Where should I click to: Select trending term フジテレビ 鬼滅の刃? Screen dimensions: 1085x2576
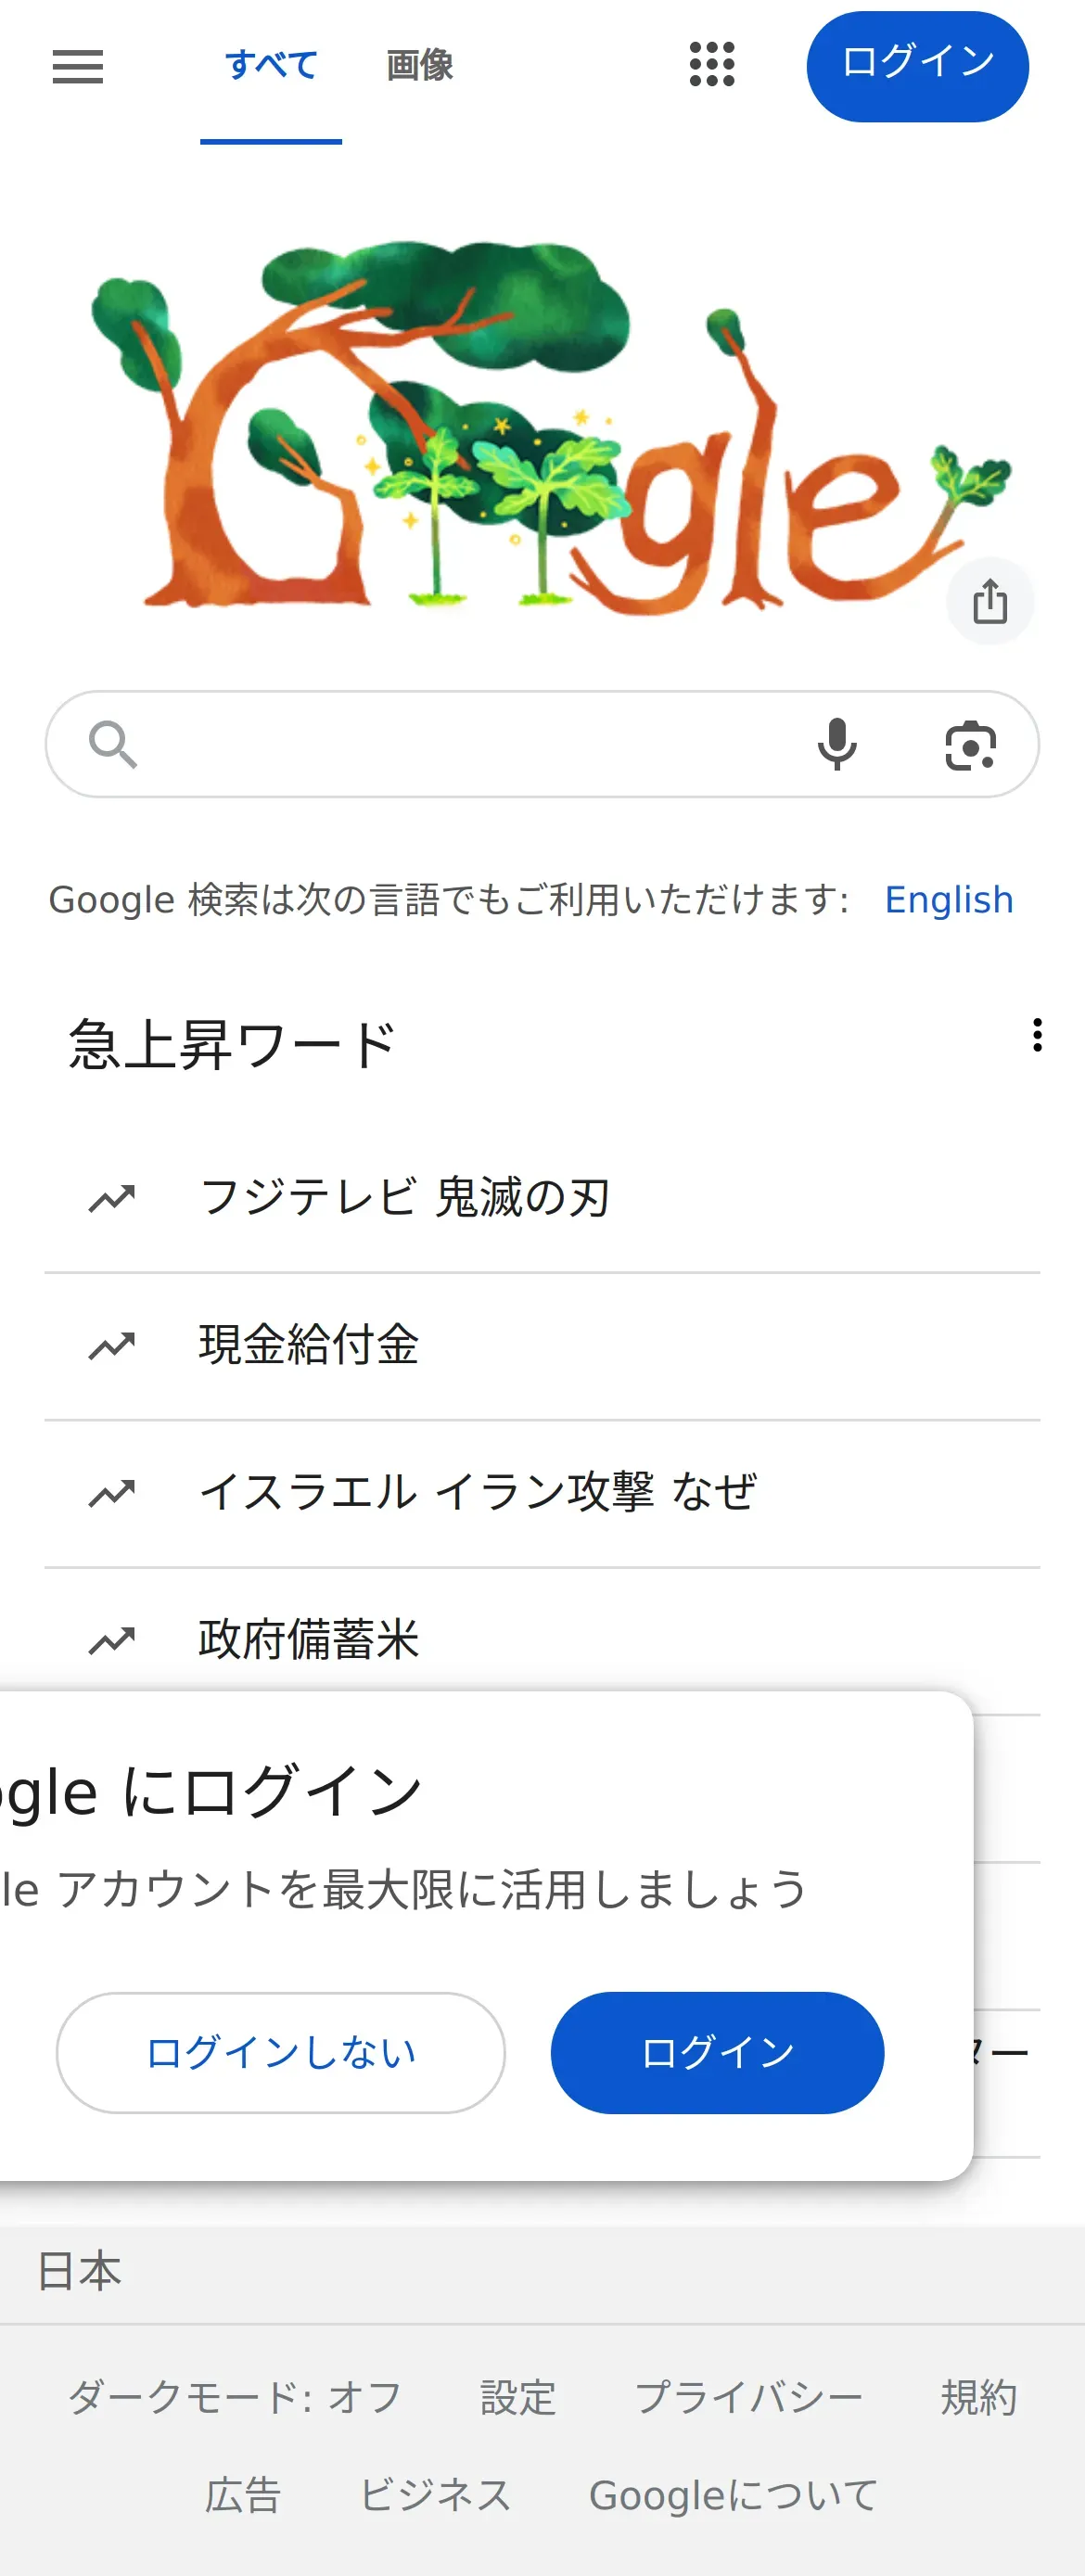405,1198
